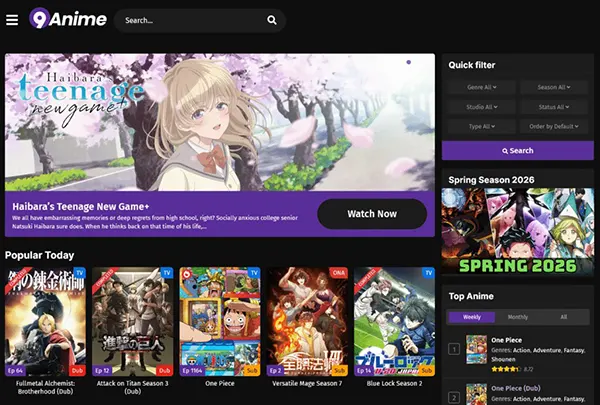600x405 pixels.
Task: Click Completed ribbon on Attack on Titan poster
Action: [104, 279]
